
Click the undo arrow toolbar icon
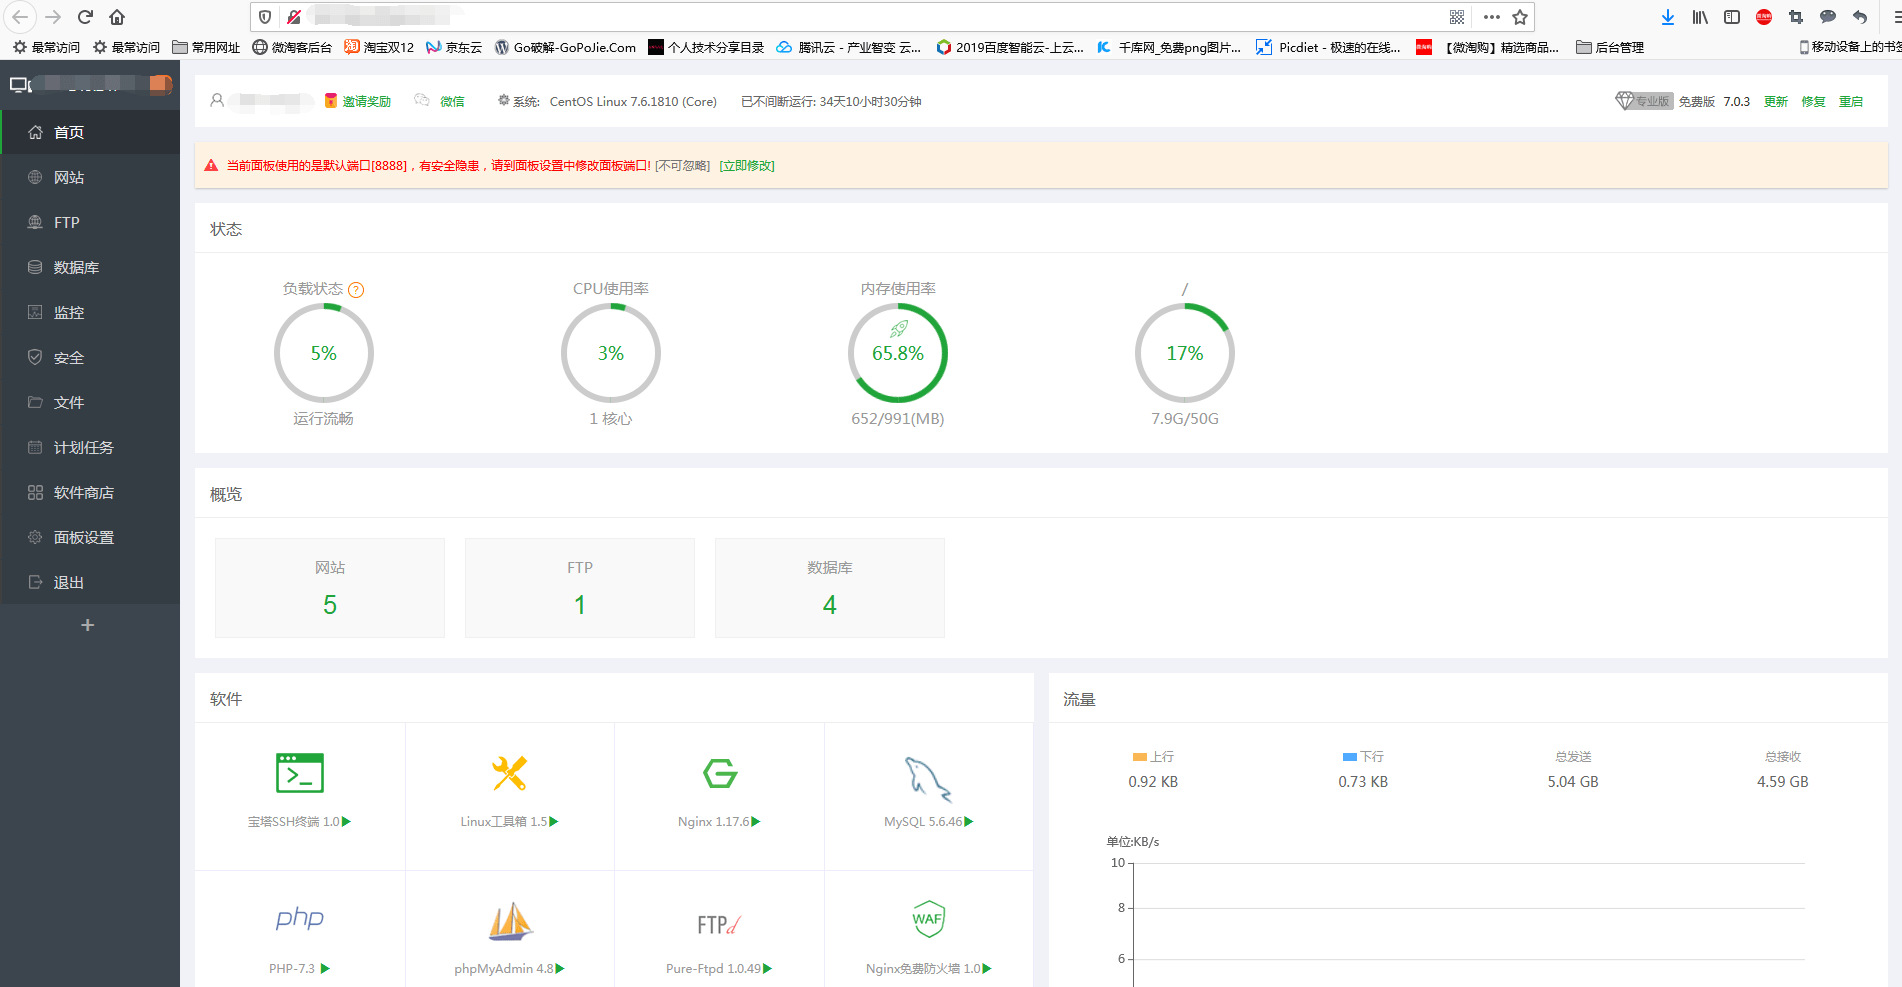pos(1860,17)
